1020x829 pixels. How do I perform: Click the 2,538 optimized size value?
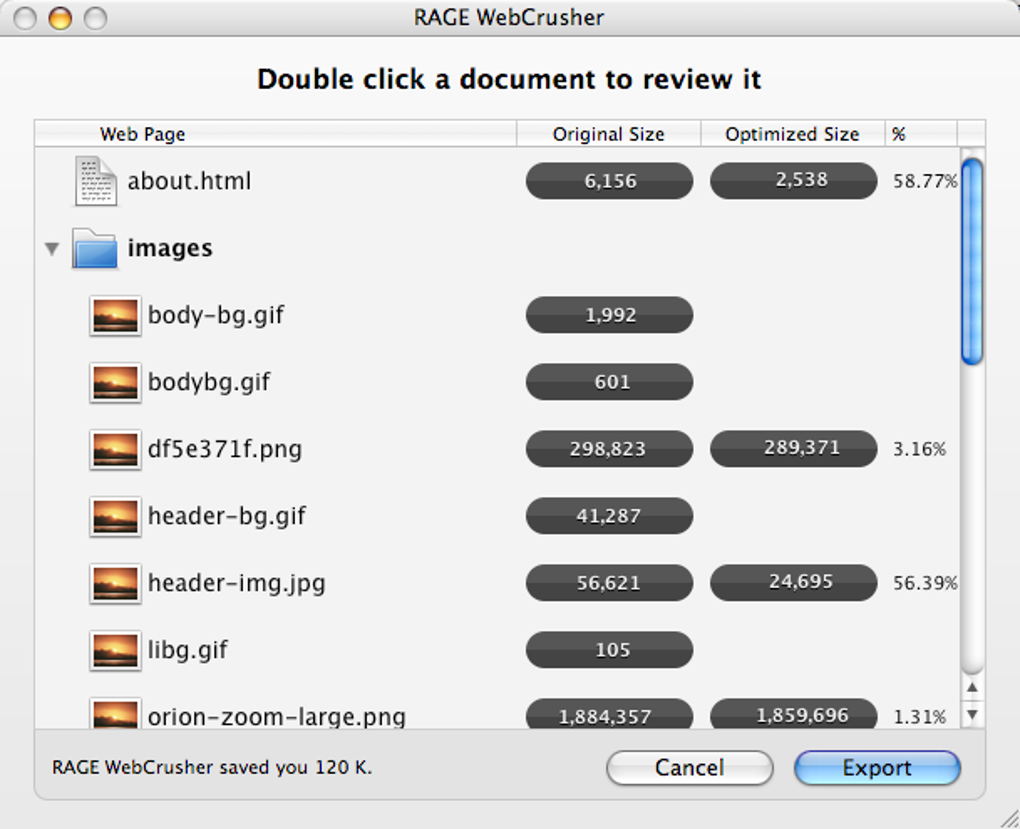tap(794, 180)
